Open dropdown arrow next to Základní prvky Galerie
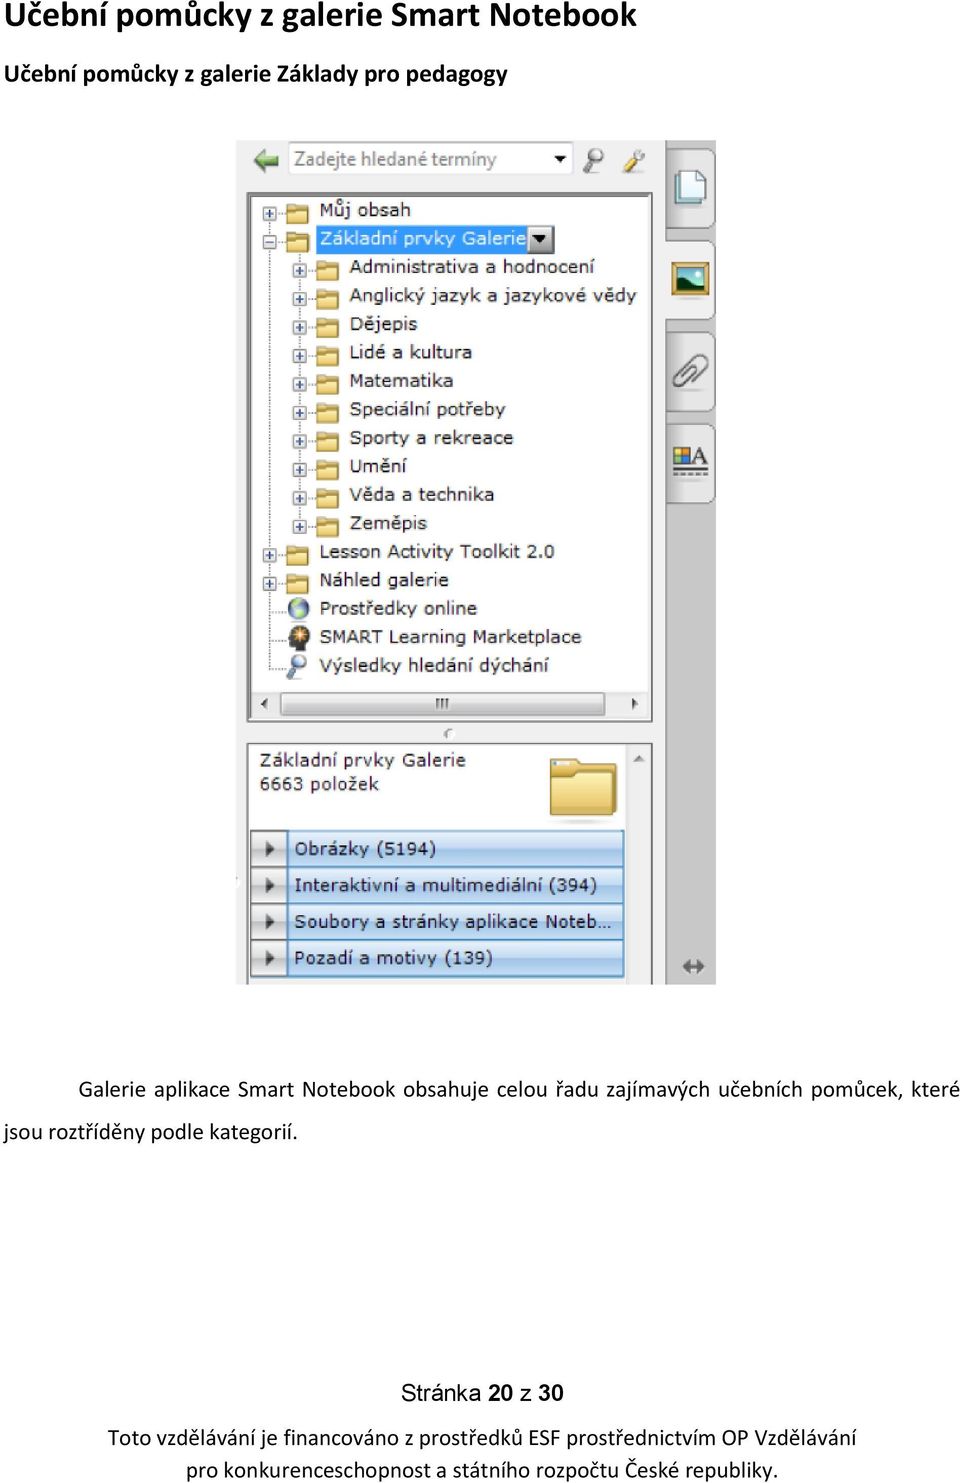 tap(540, 239)
